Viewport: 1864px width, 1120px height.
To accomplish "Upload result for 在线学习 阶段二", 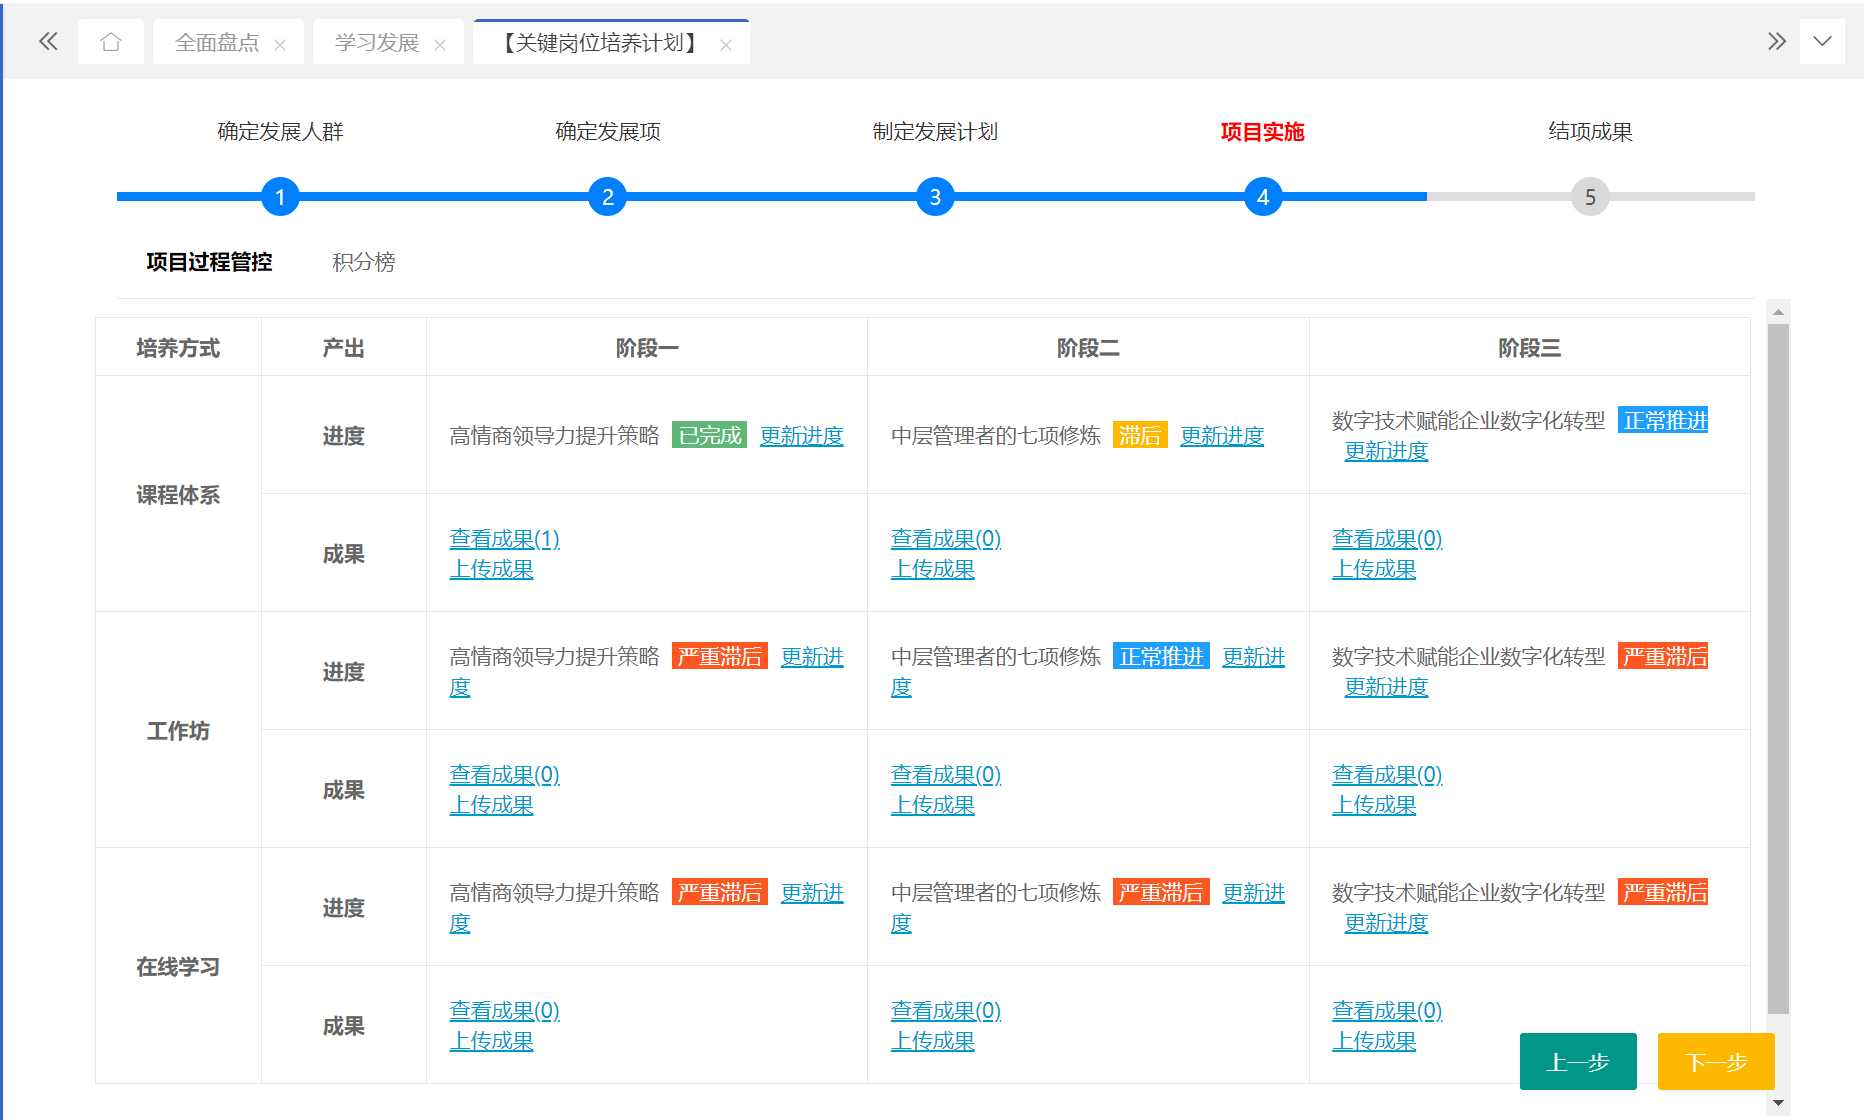I will coord(932,1041).
